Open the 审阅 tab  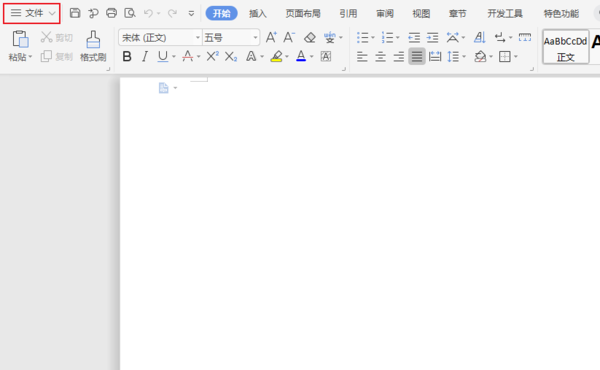coord(385,14)
